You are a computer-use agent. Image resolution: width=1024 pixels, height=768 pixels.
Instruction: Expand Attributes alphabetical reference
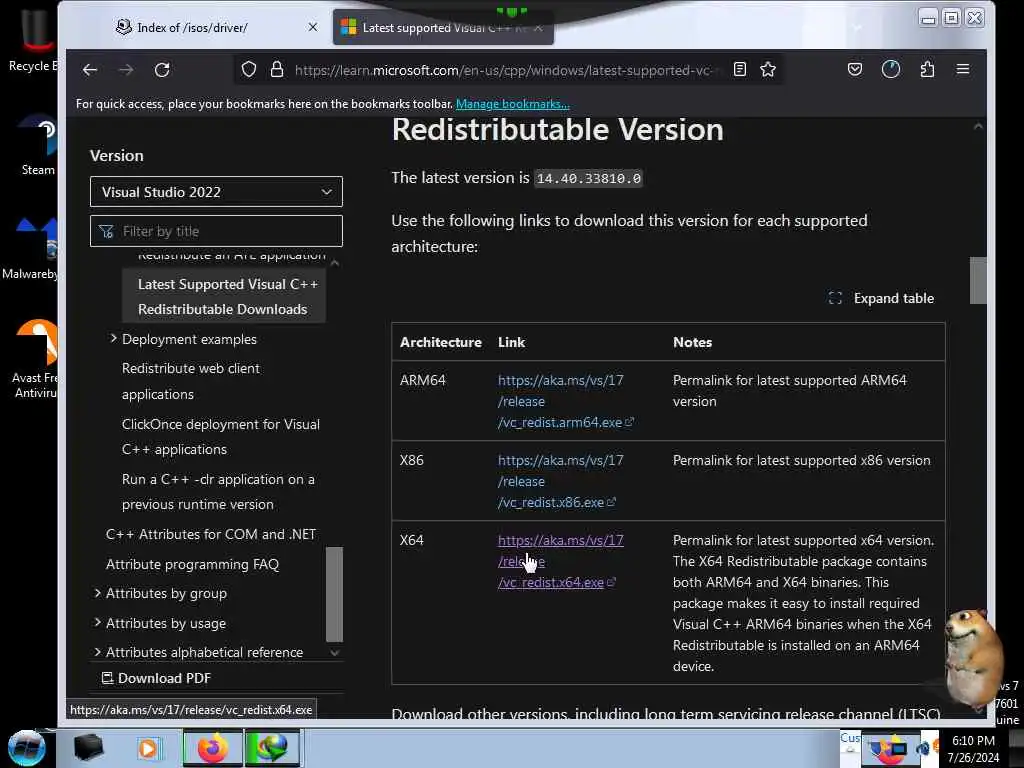coord(98,652)
